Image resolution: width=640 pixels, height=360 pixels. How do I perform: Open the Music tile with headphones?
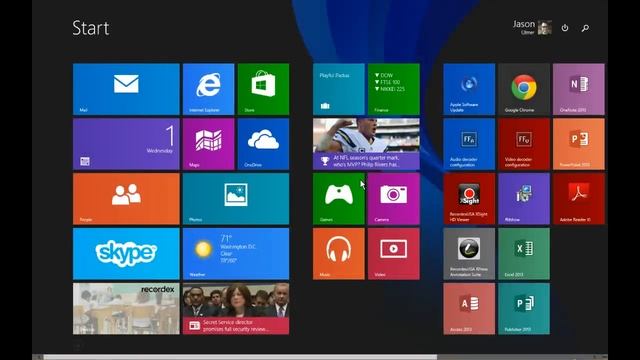pos(339,253)
